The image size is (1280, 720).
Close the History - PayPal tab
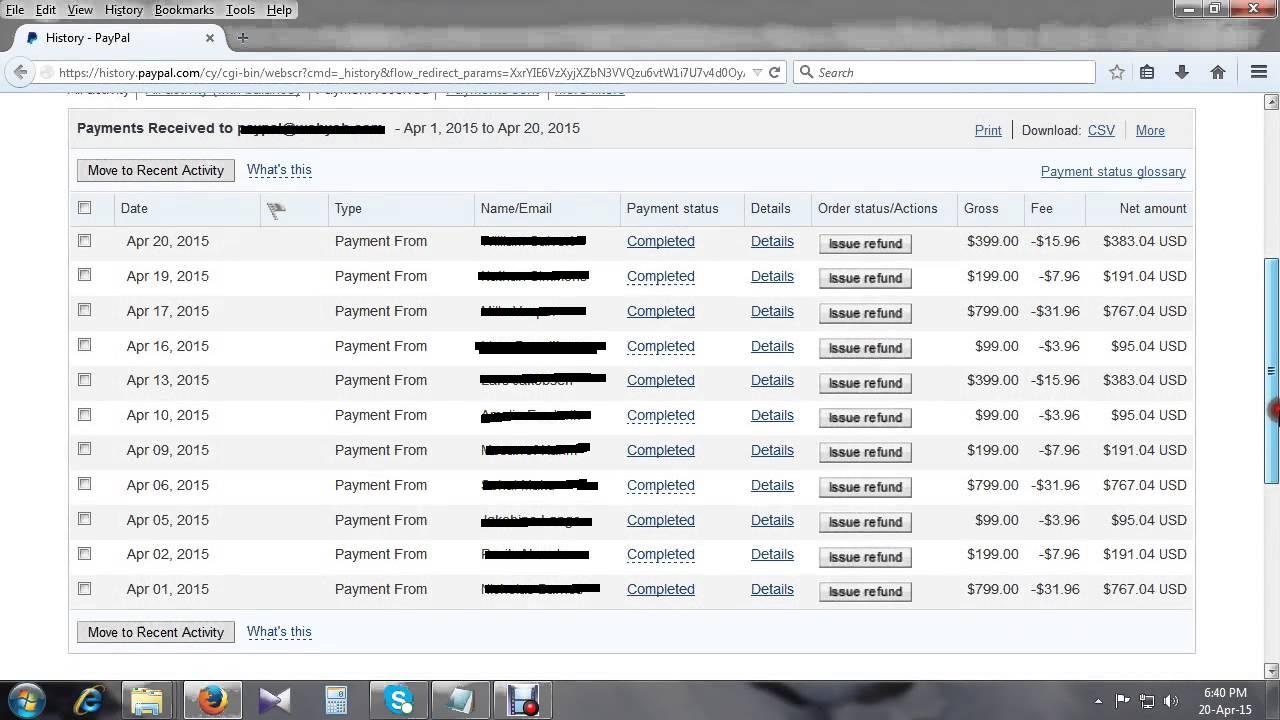(x=210, y=38)
